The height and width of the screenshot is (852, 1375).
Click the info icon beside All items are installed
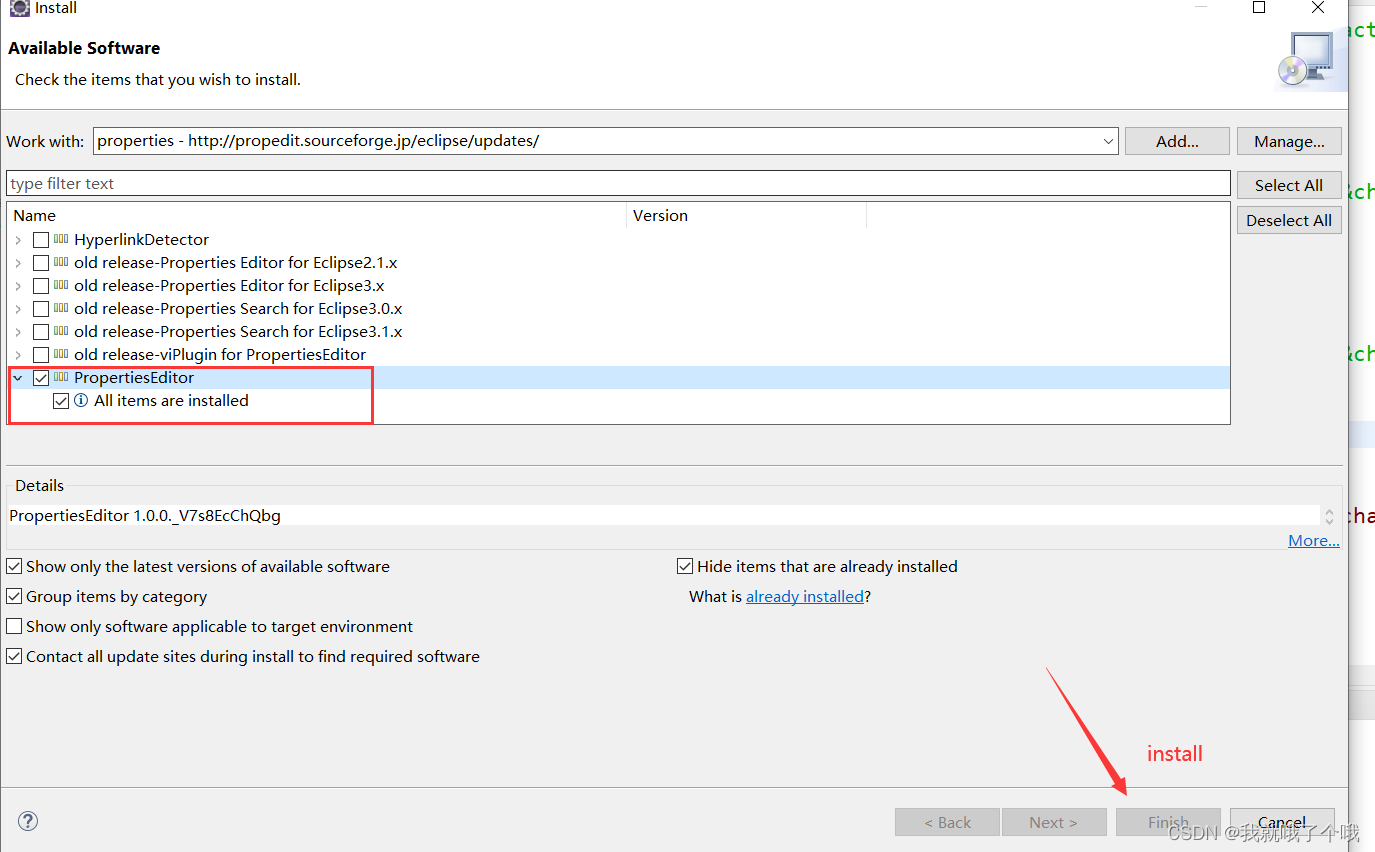tap(81, 400)
